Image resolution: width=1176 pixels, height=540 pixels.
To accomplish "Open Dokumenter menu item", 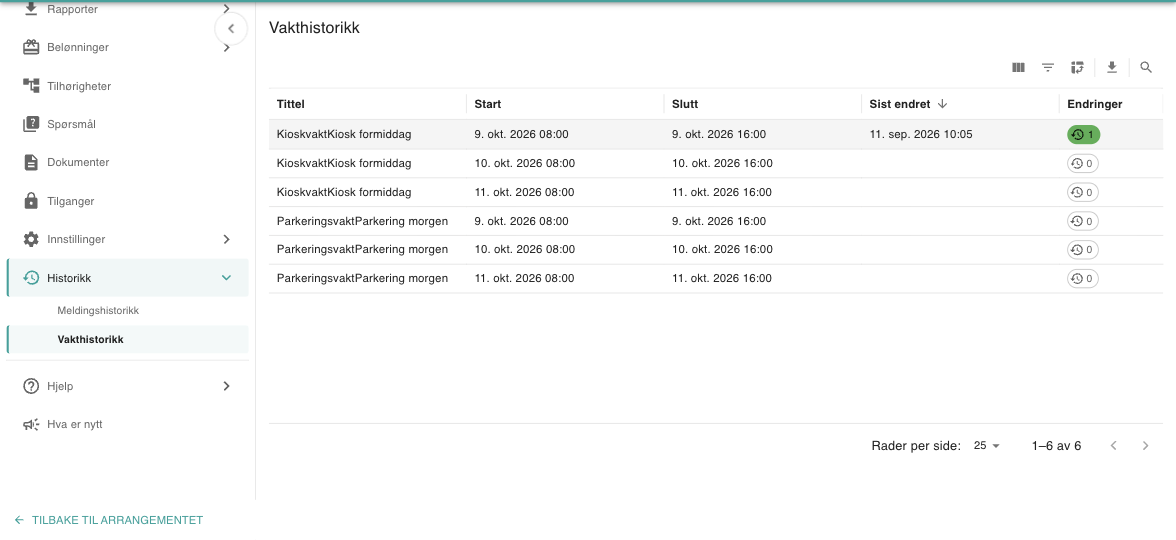I will click(128, 162).
